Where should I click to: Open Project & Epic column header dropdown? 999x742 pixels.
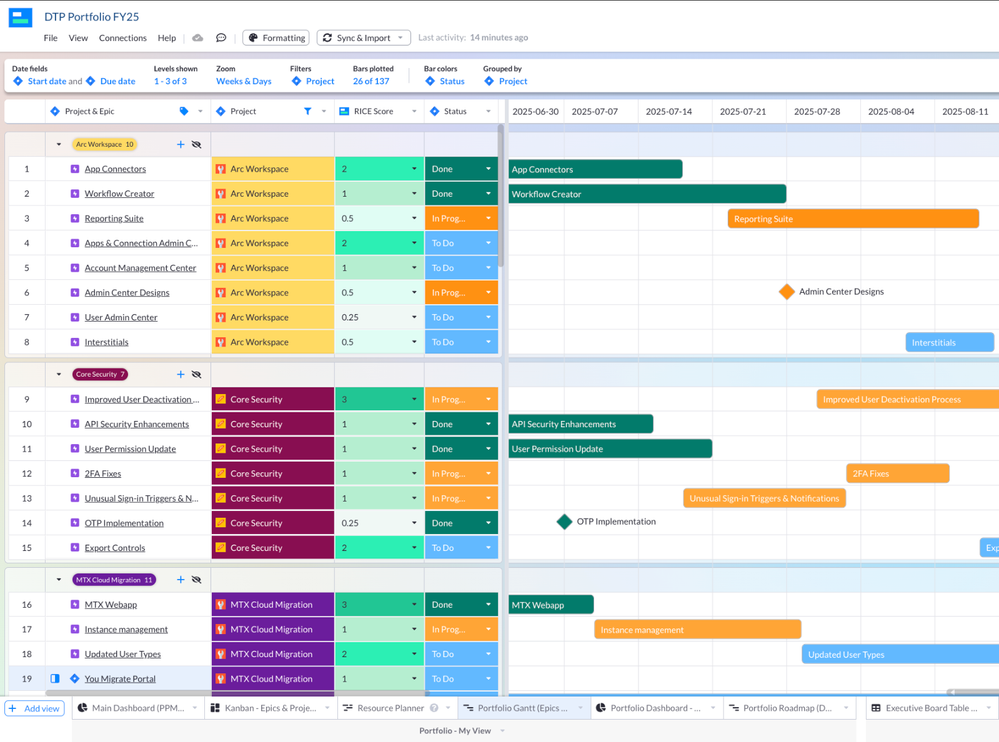click(x=200, y=111)
